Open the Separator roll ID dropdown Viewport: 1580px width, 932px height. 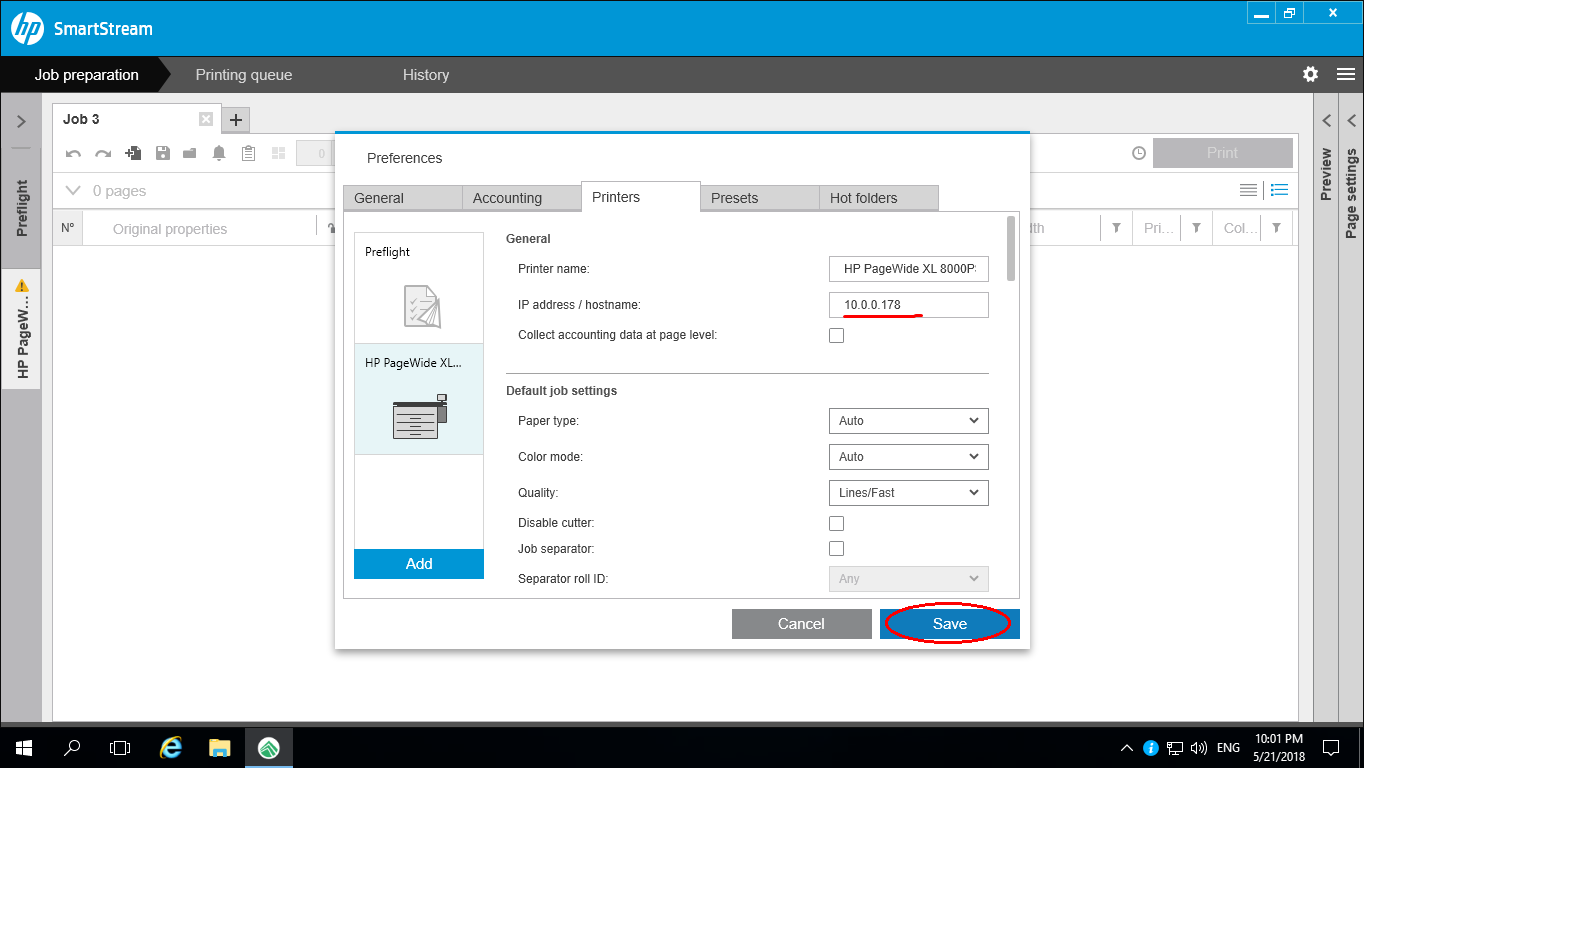pos(908,579)
